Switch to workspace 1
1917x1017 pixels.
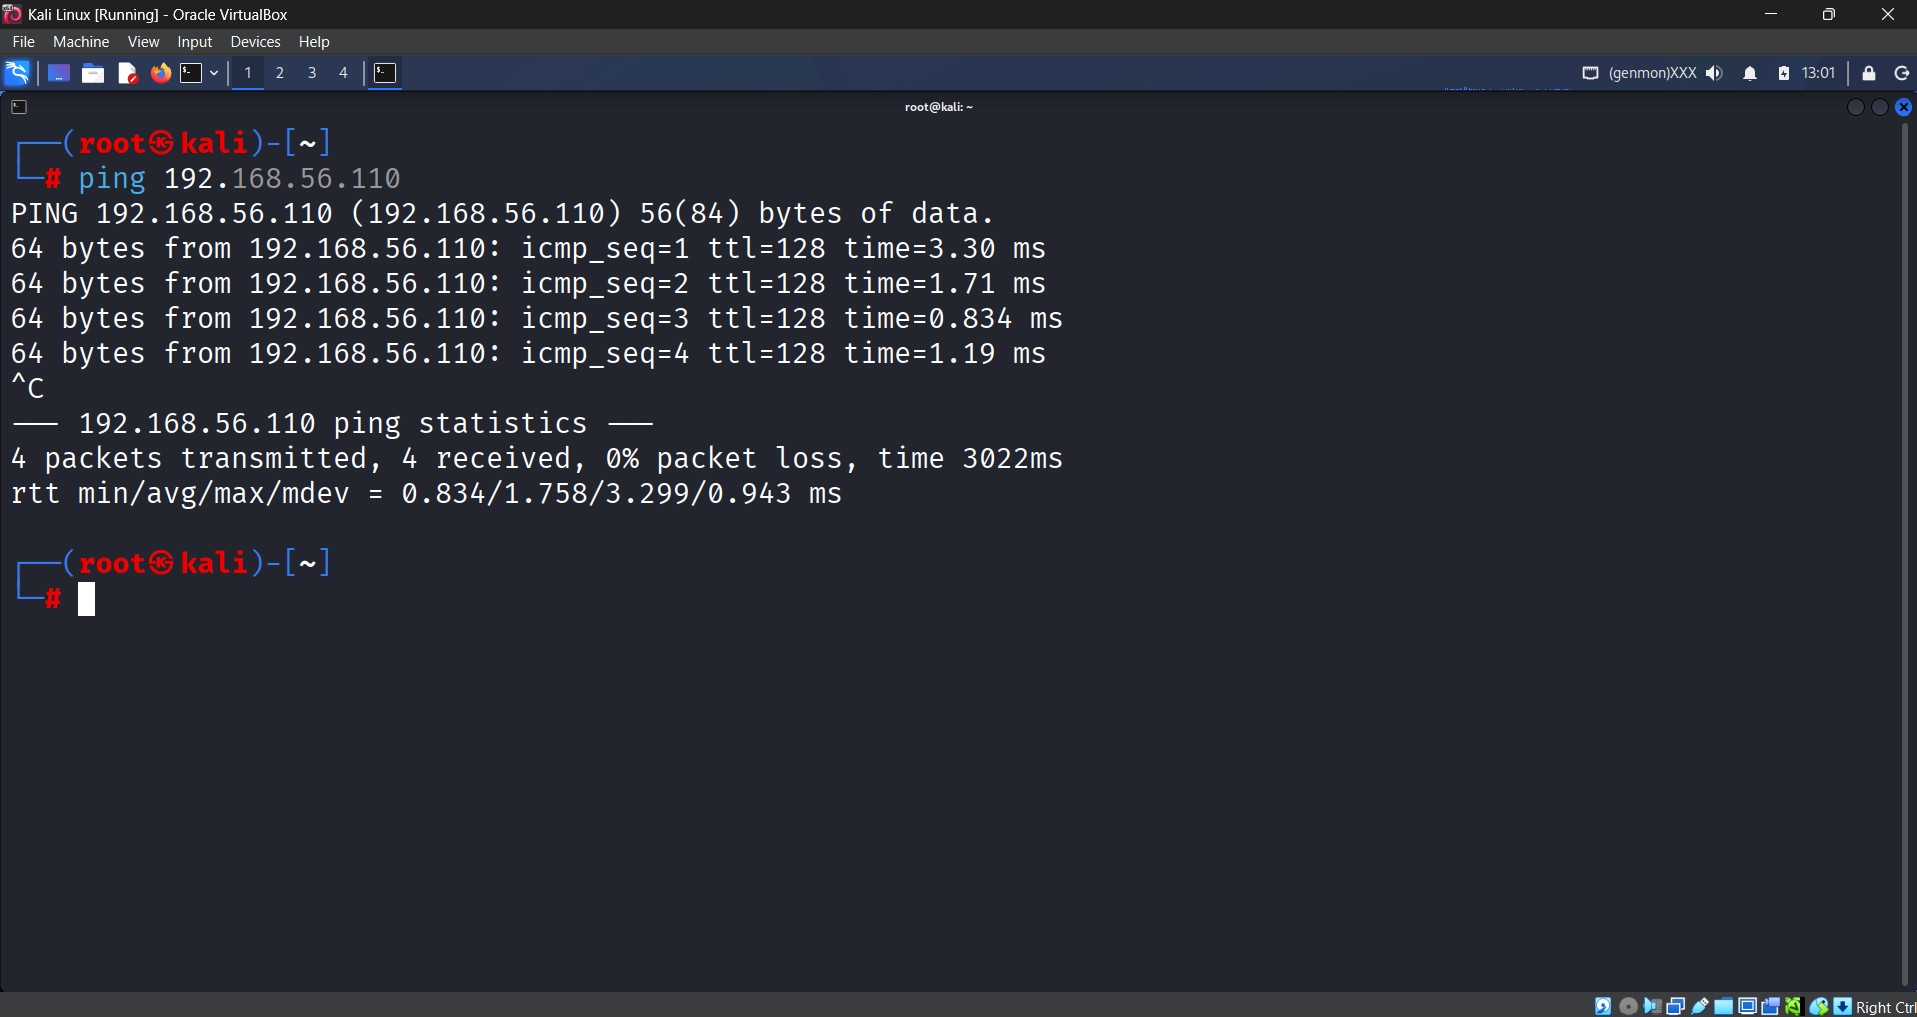point(248,73)
